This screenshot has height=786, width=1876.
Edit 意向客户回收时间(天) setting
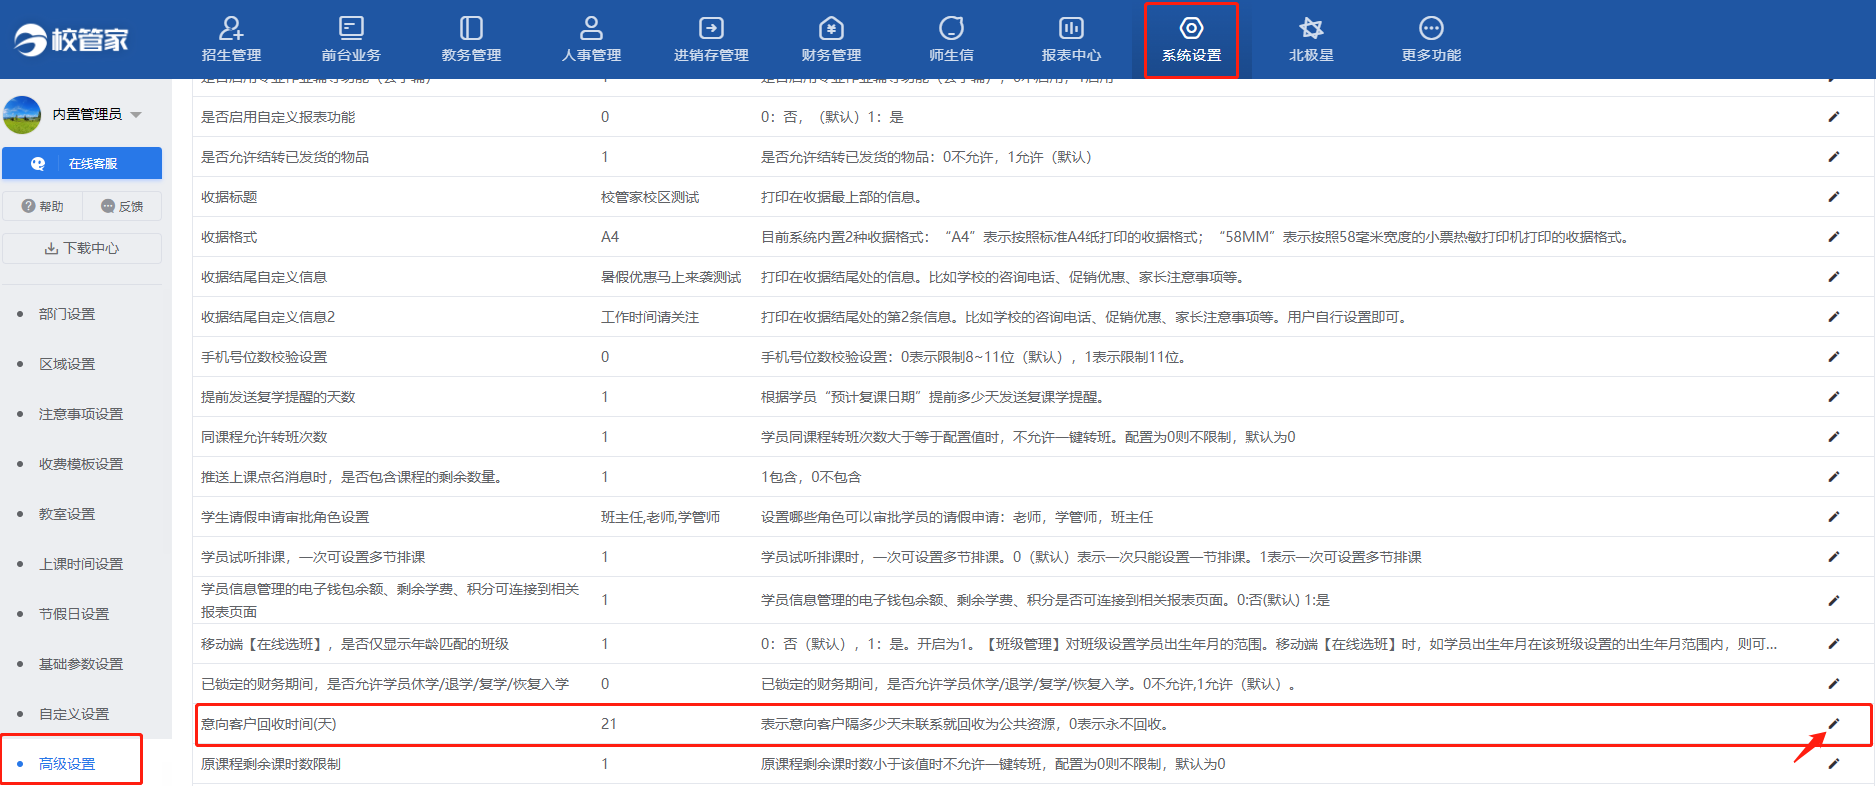(x=1834, y=724)
